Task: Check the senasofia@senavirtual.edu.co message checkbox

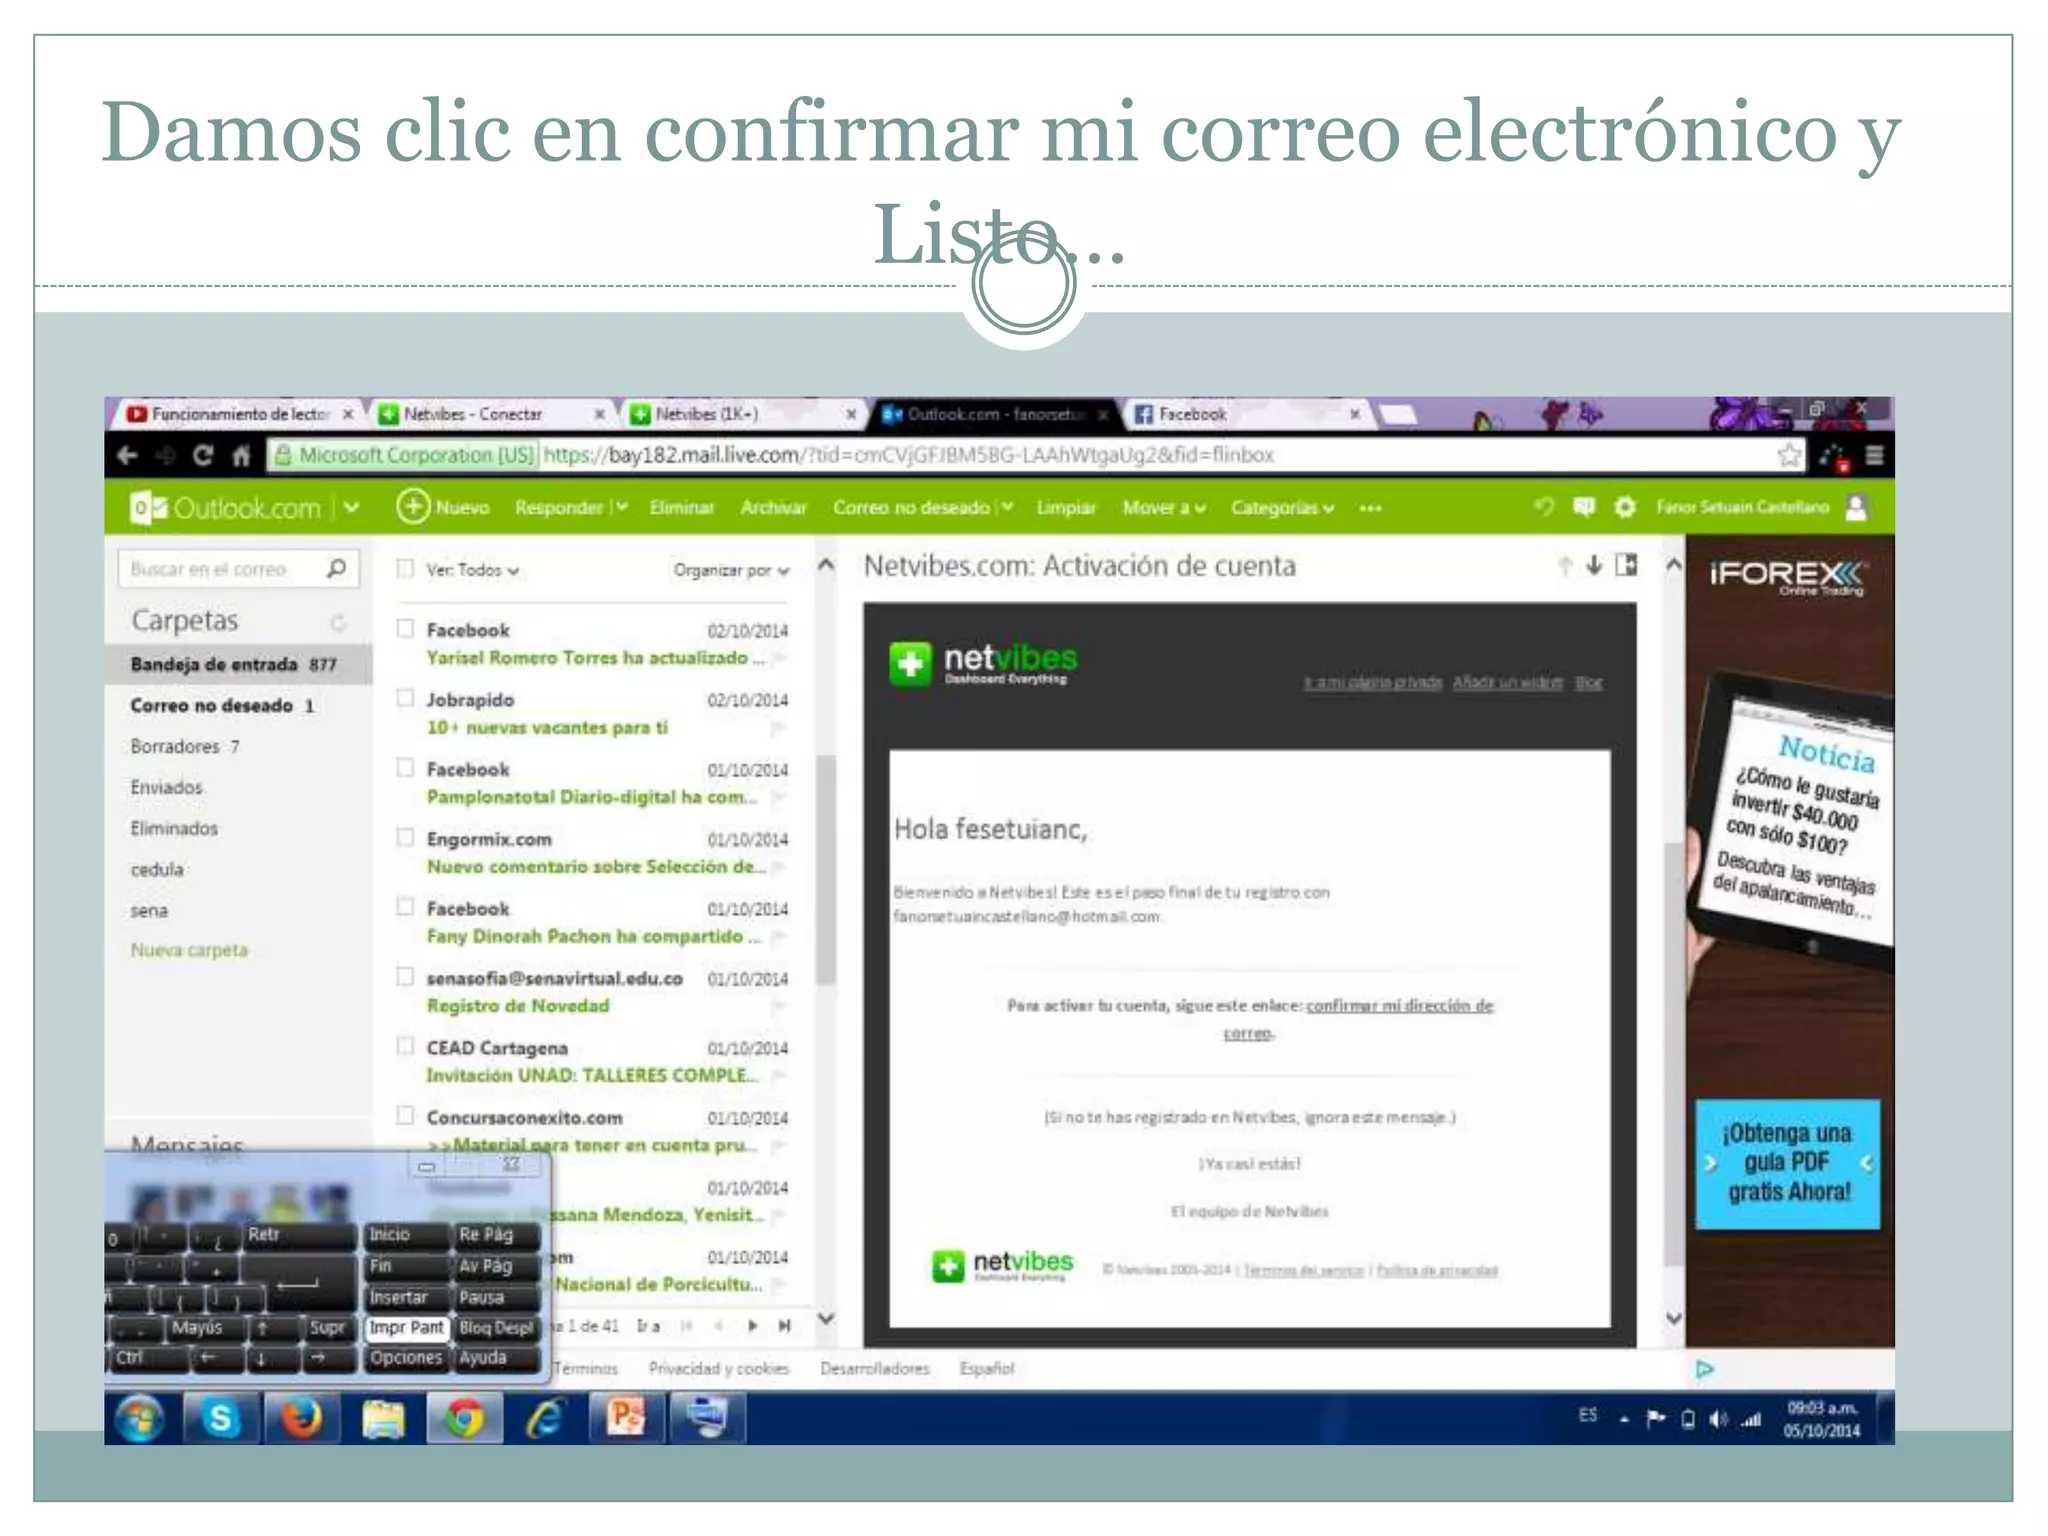Action: (x=405, y=976)
